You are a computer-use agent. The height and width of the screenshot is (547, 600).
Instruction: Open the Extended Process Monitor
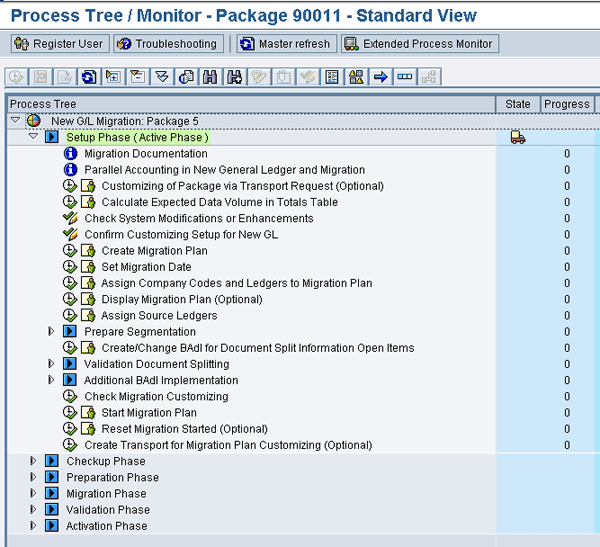[x=419, y=44]
